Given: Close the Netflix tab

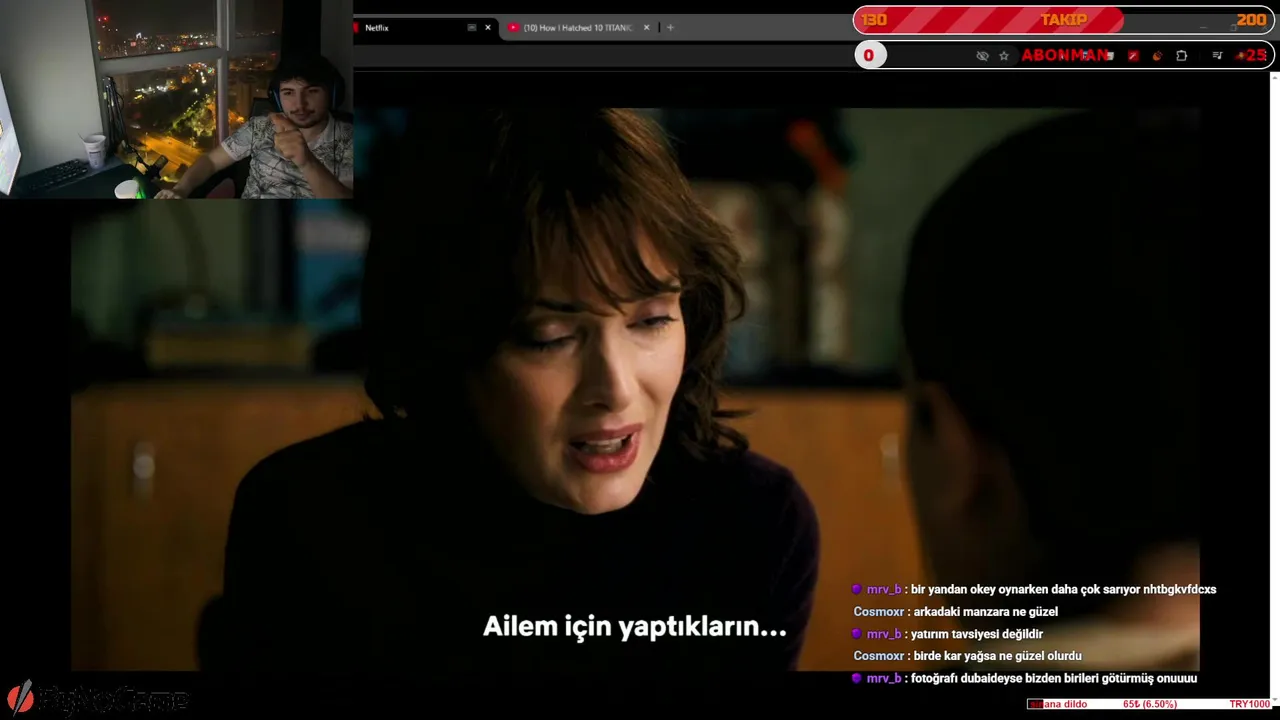Looking at the screenshot, I should [x=488, y=28].
